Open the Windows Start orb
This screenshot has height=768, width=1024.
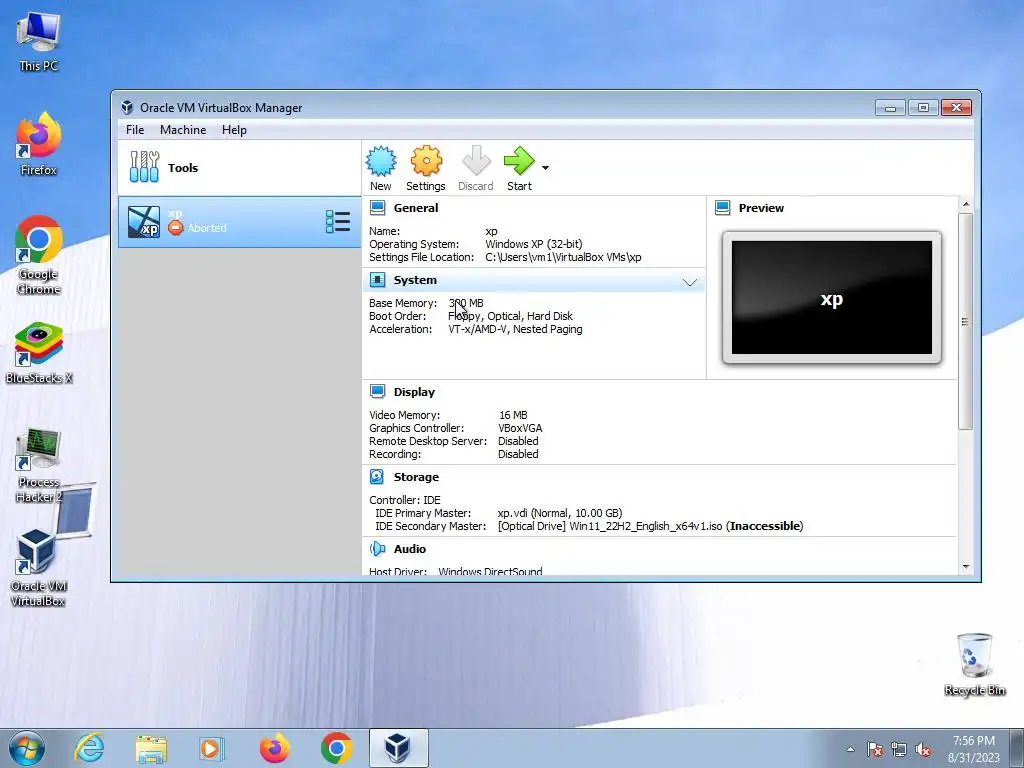pos(27,748)
